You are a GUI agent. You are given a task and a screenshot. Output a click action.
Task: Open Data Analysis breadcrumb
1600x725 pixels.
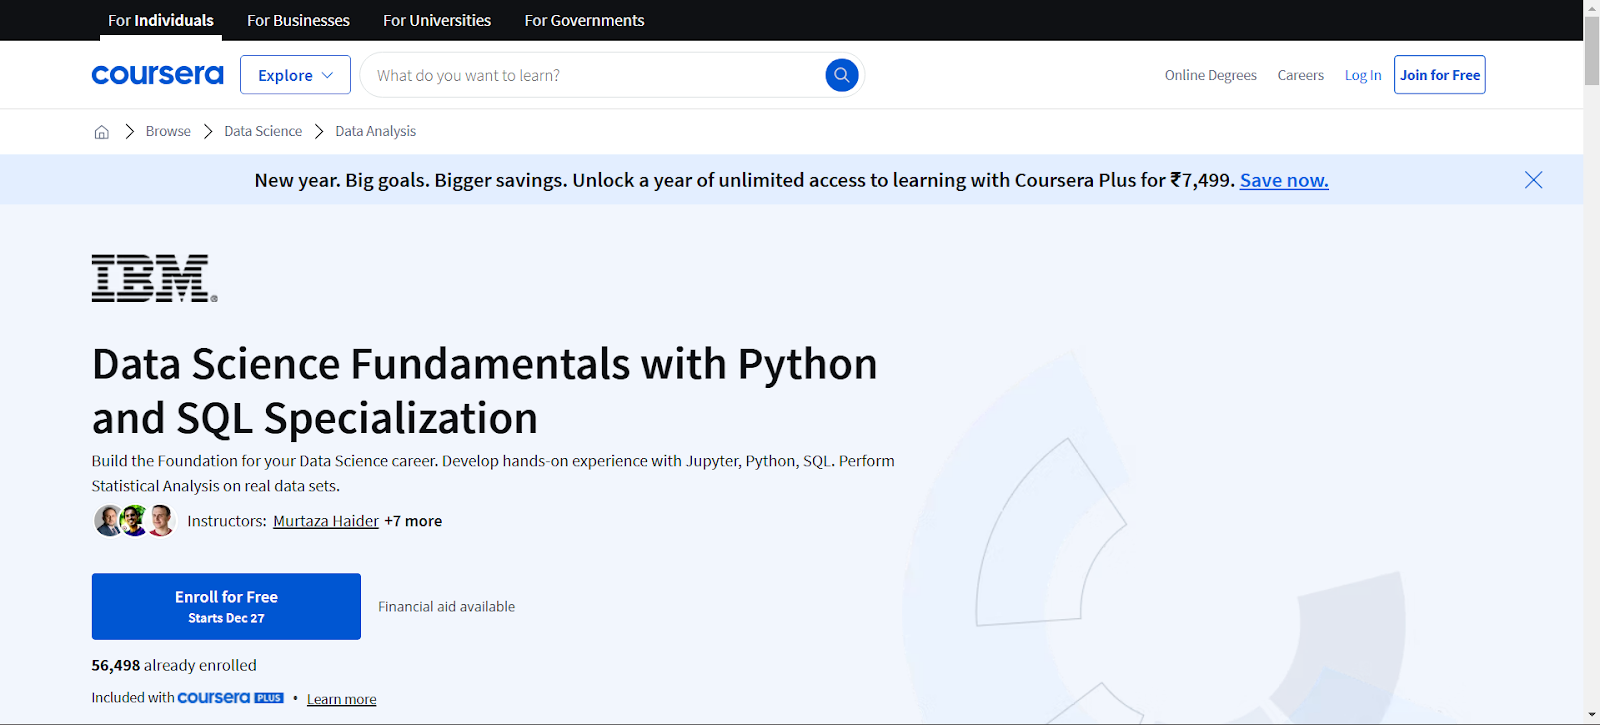click(x=375, y=131)
